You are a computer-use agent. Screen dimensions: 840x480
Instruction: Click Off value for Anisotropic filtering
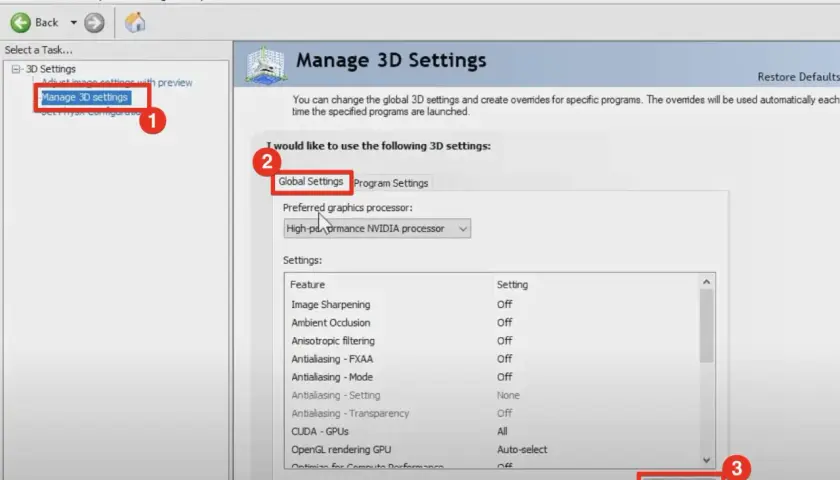pyautogui.click(x=505, y=341)
